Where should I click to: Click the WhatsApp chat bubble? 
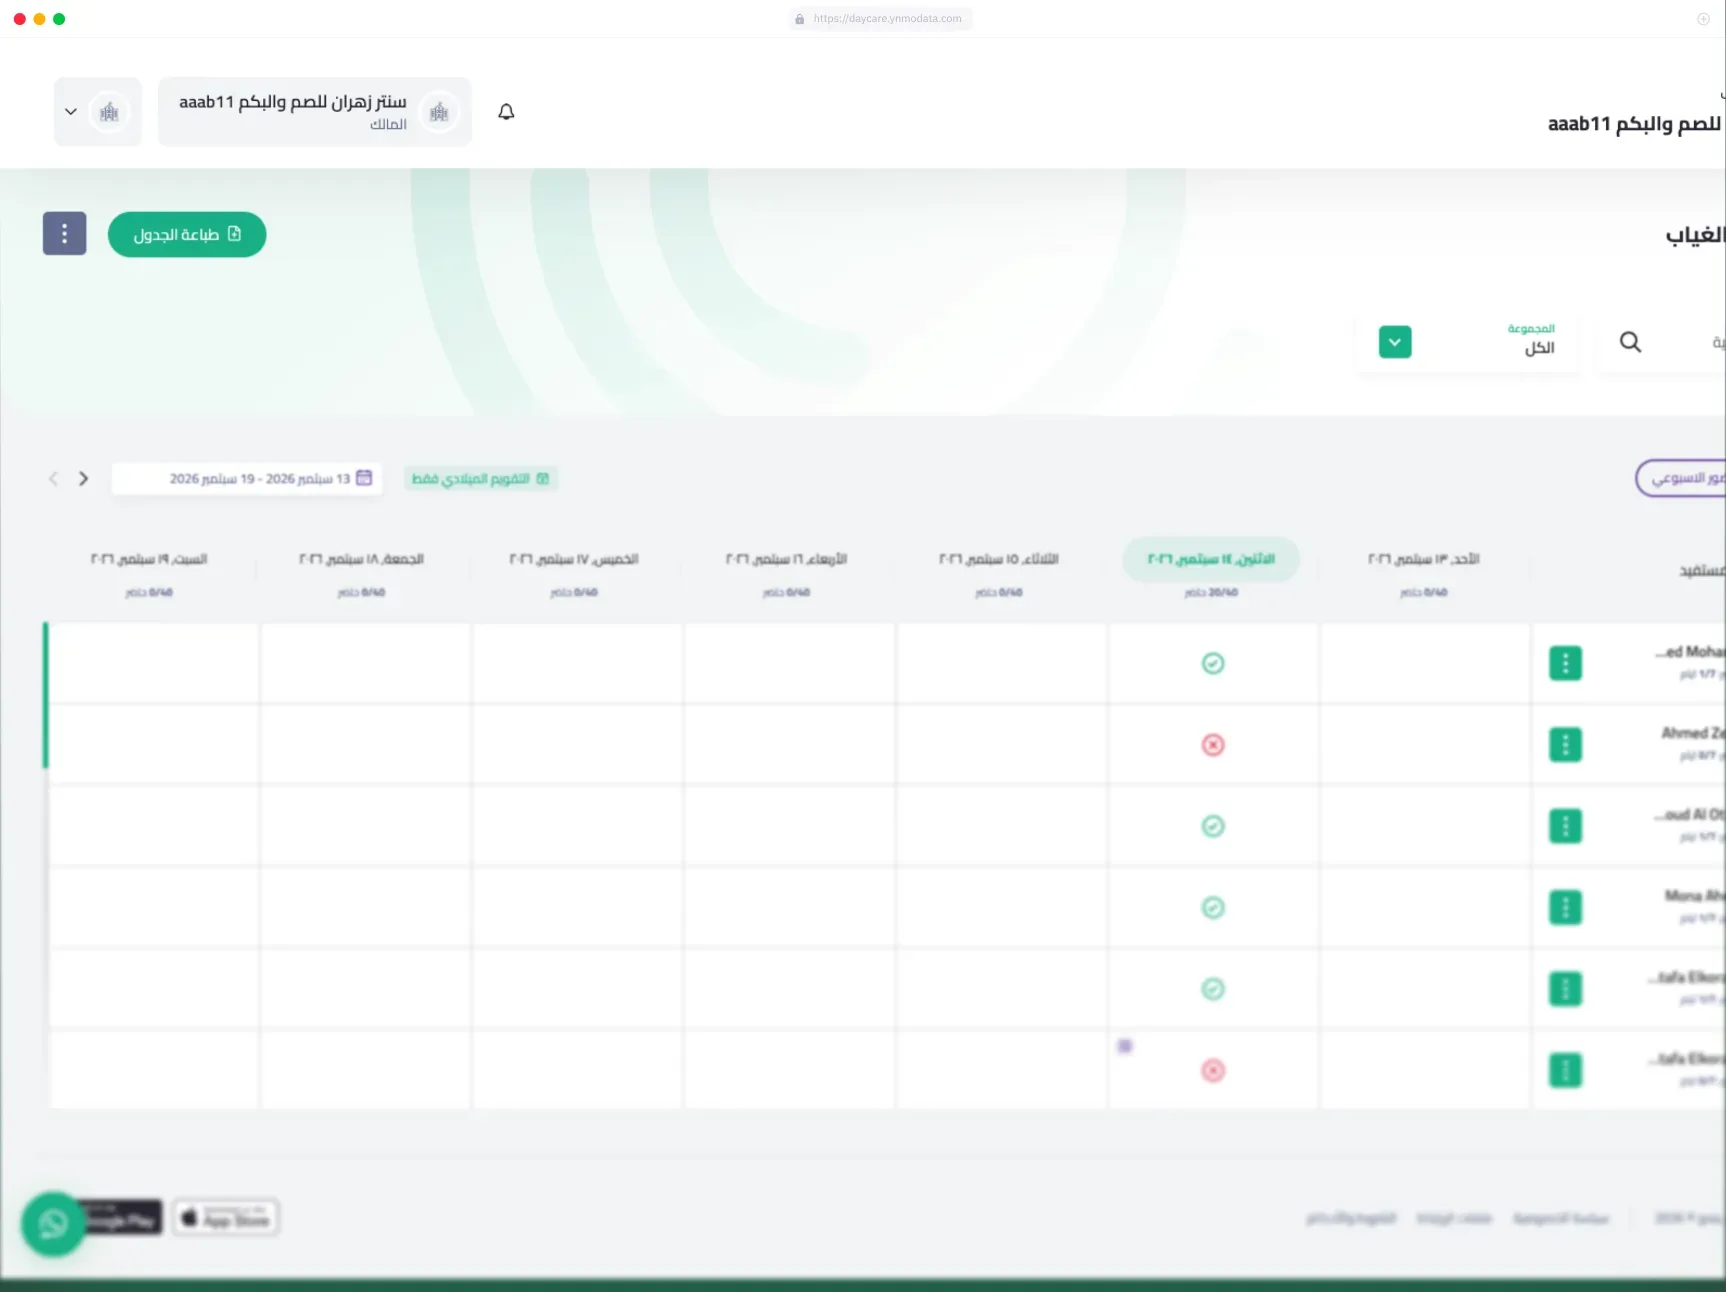click(x=53, y=1223)
